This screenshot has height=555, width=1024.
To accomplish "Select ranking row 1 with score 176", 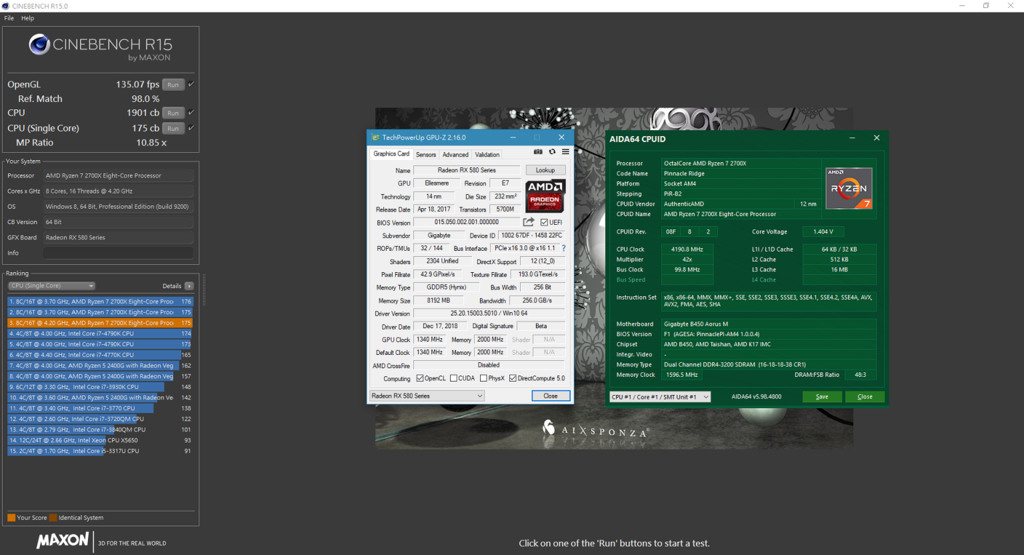I will (x=100, y=302).
